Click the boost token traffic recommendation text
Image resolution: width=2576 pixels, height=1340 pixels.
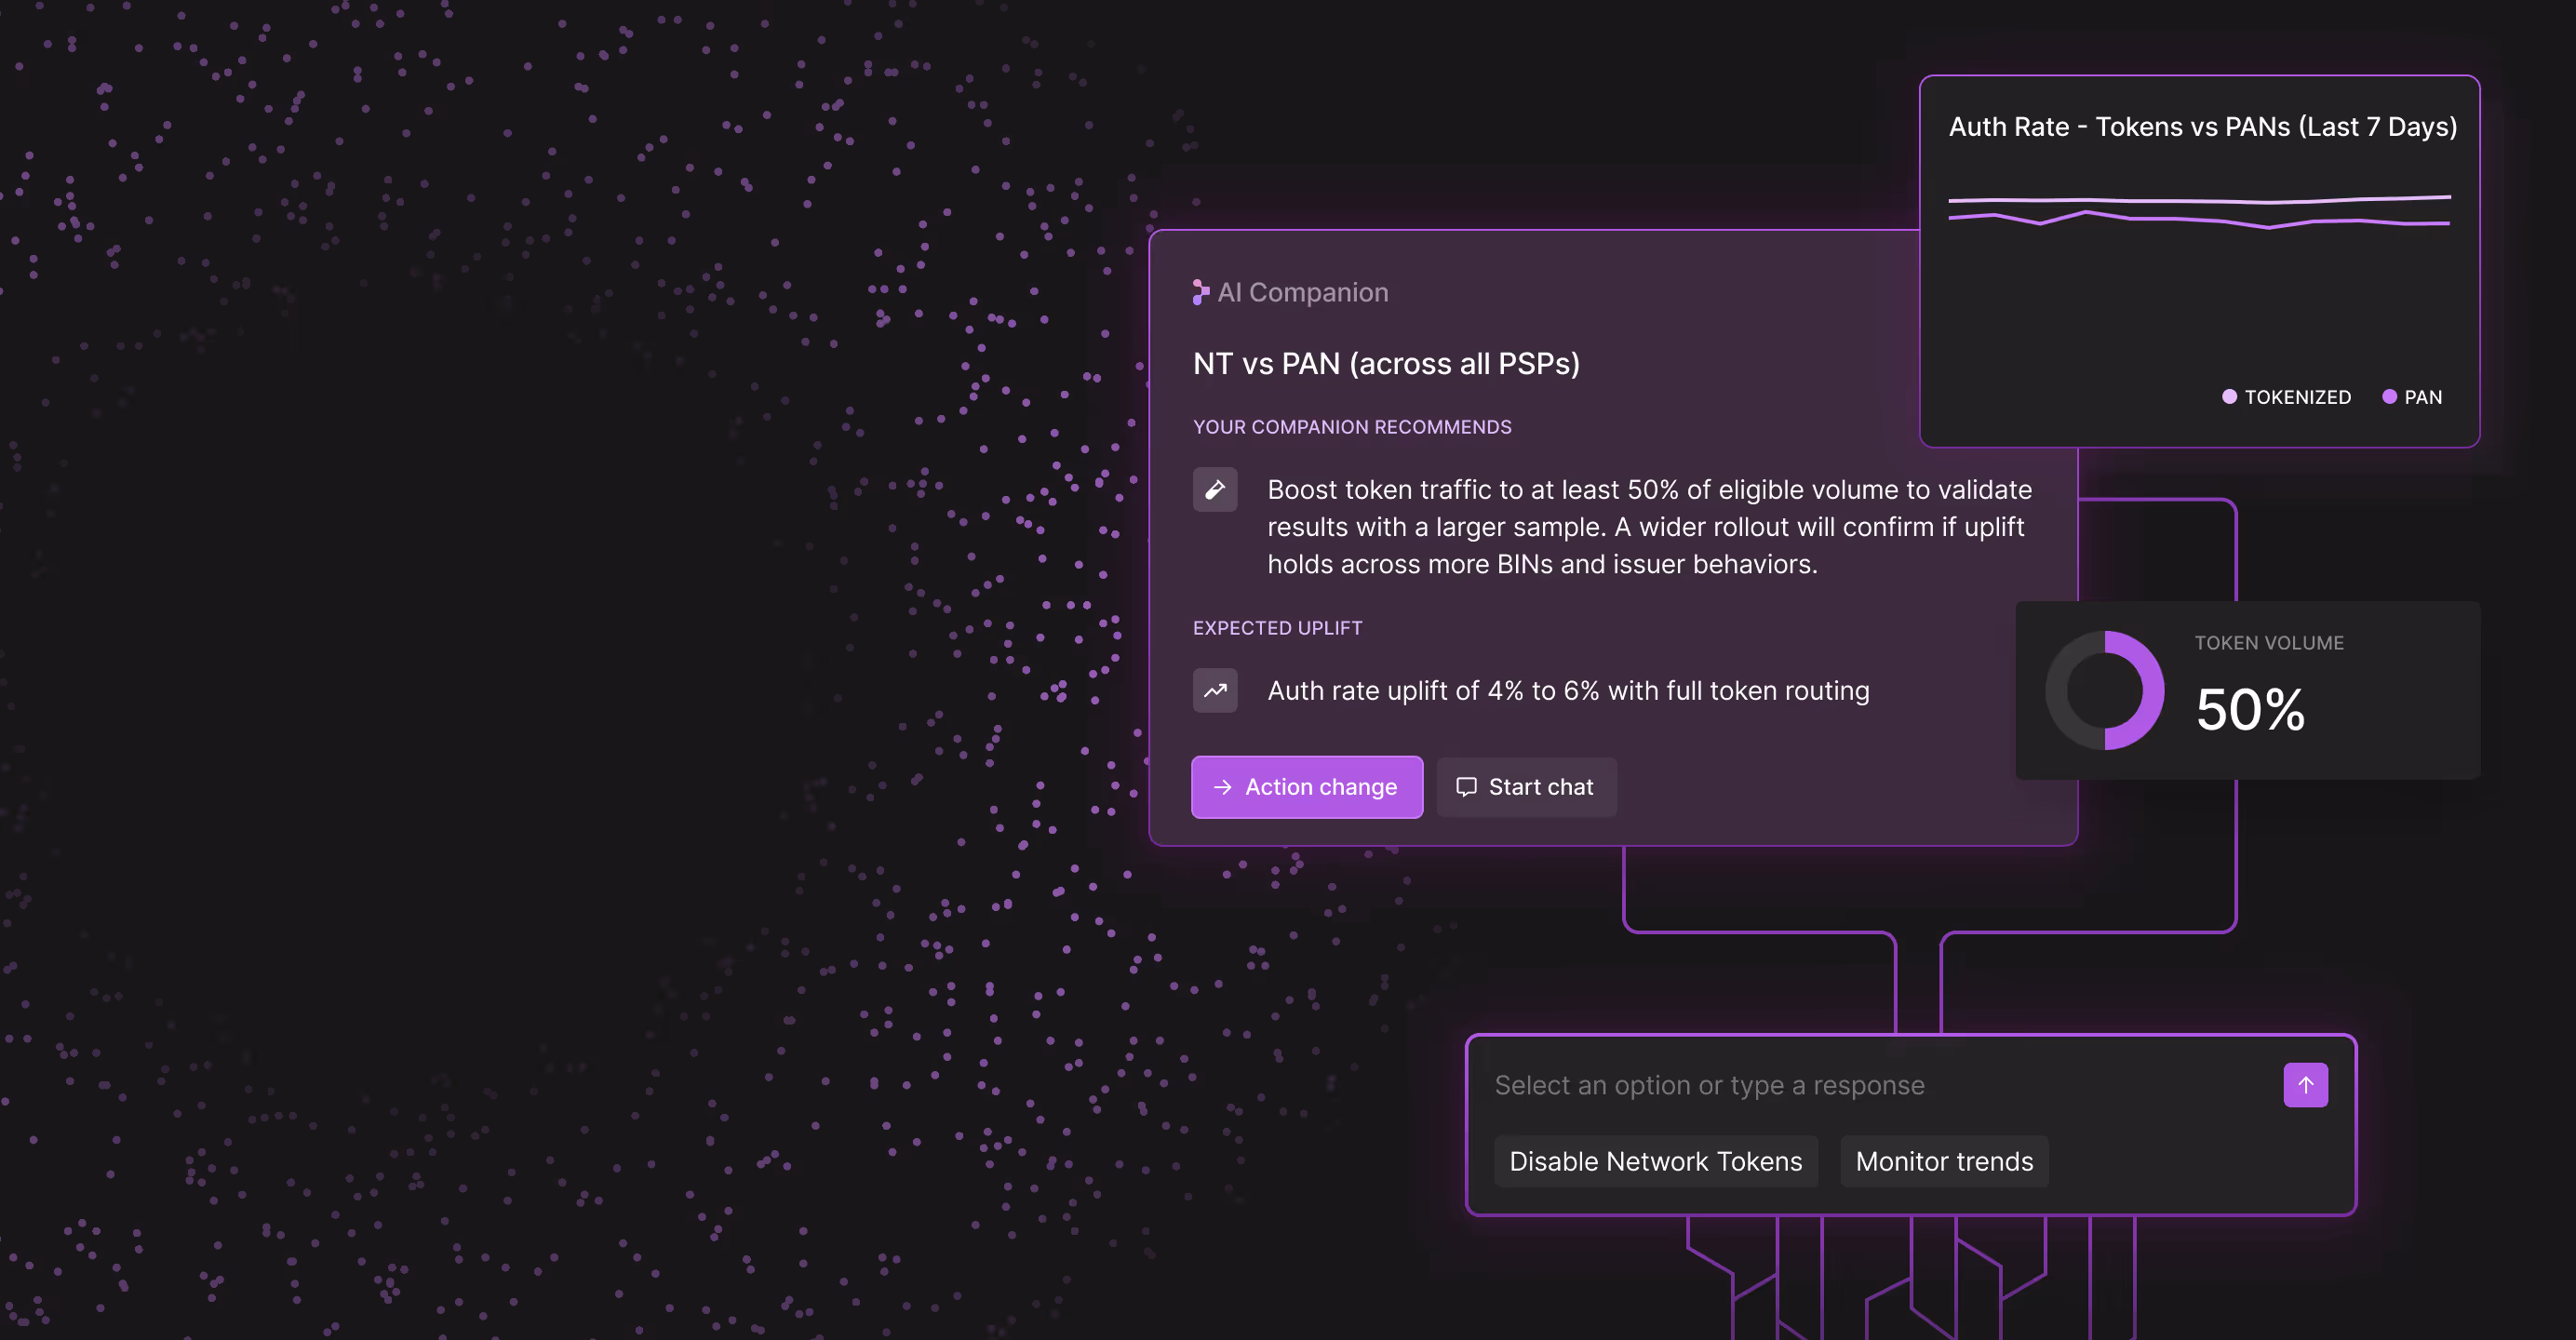pos(1649,527)
